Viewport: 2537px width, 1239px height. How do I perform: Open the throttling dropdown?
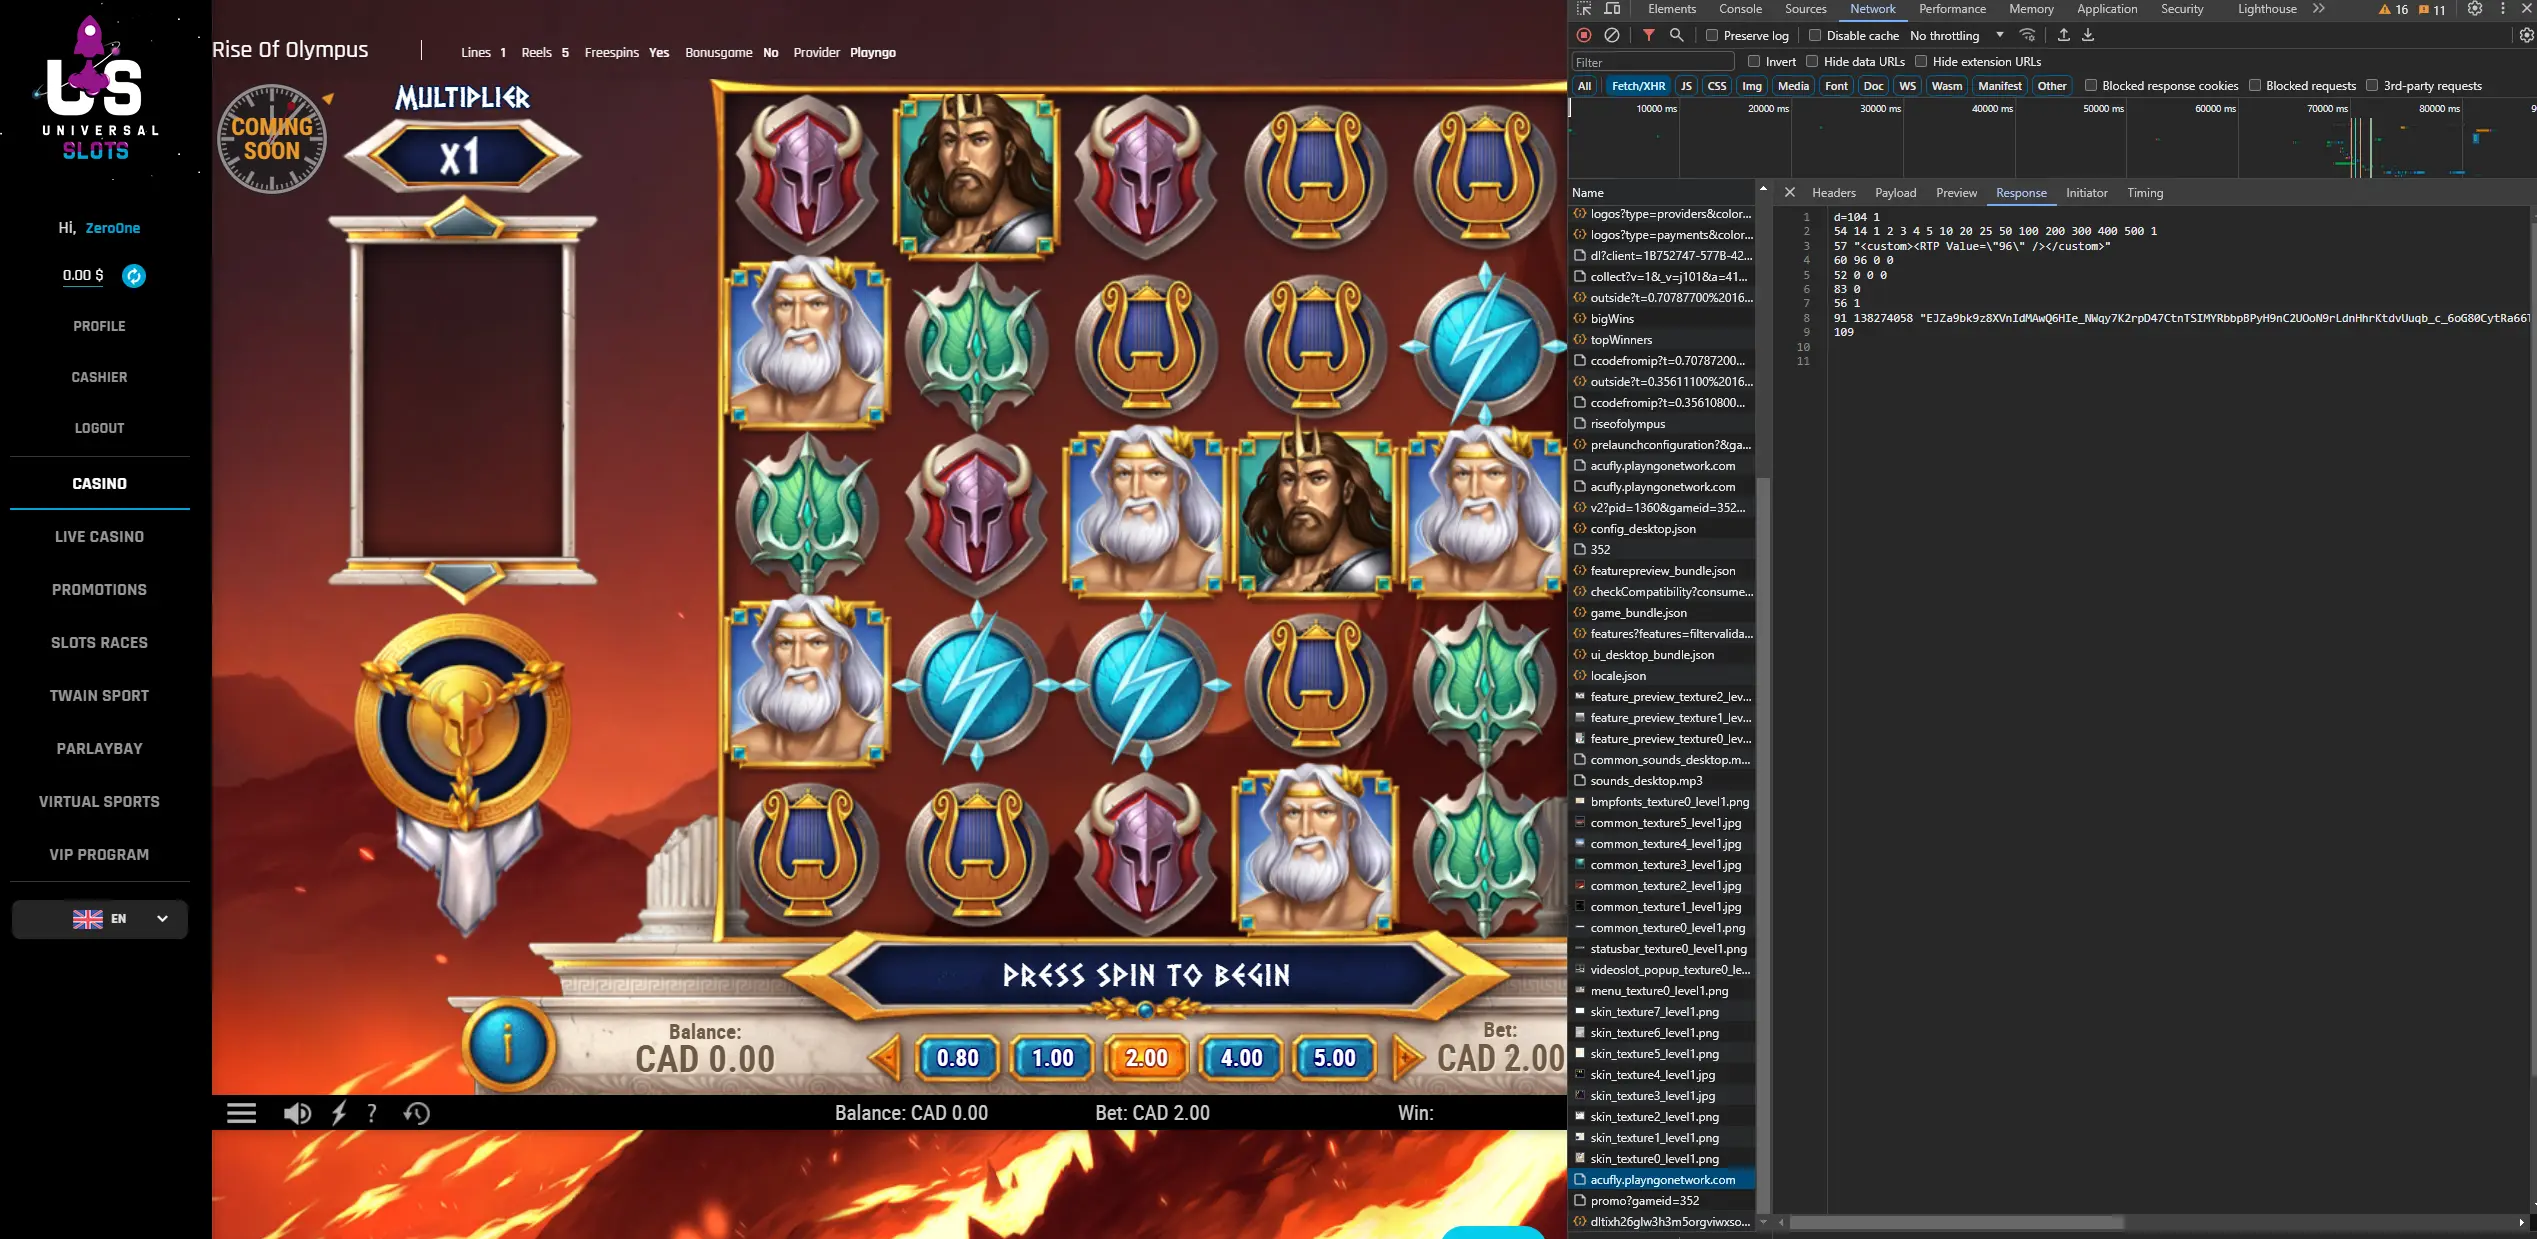[x=1957, y=36]
